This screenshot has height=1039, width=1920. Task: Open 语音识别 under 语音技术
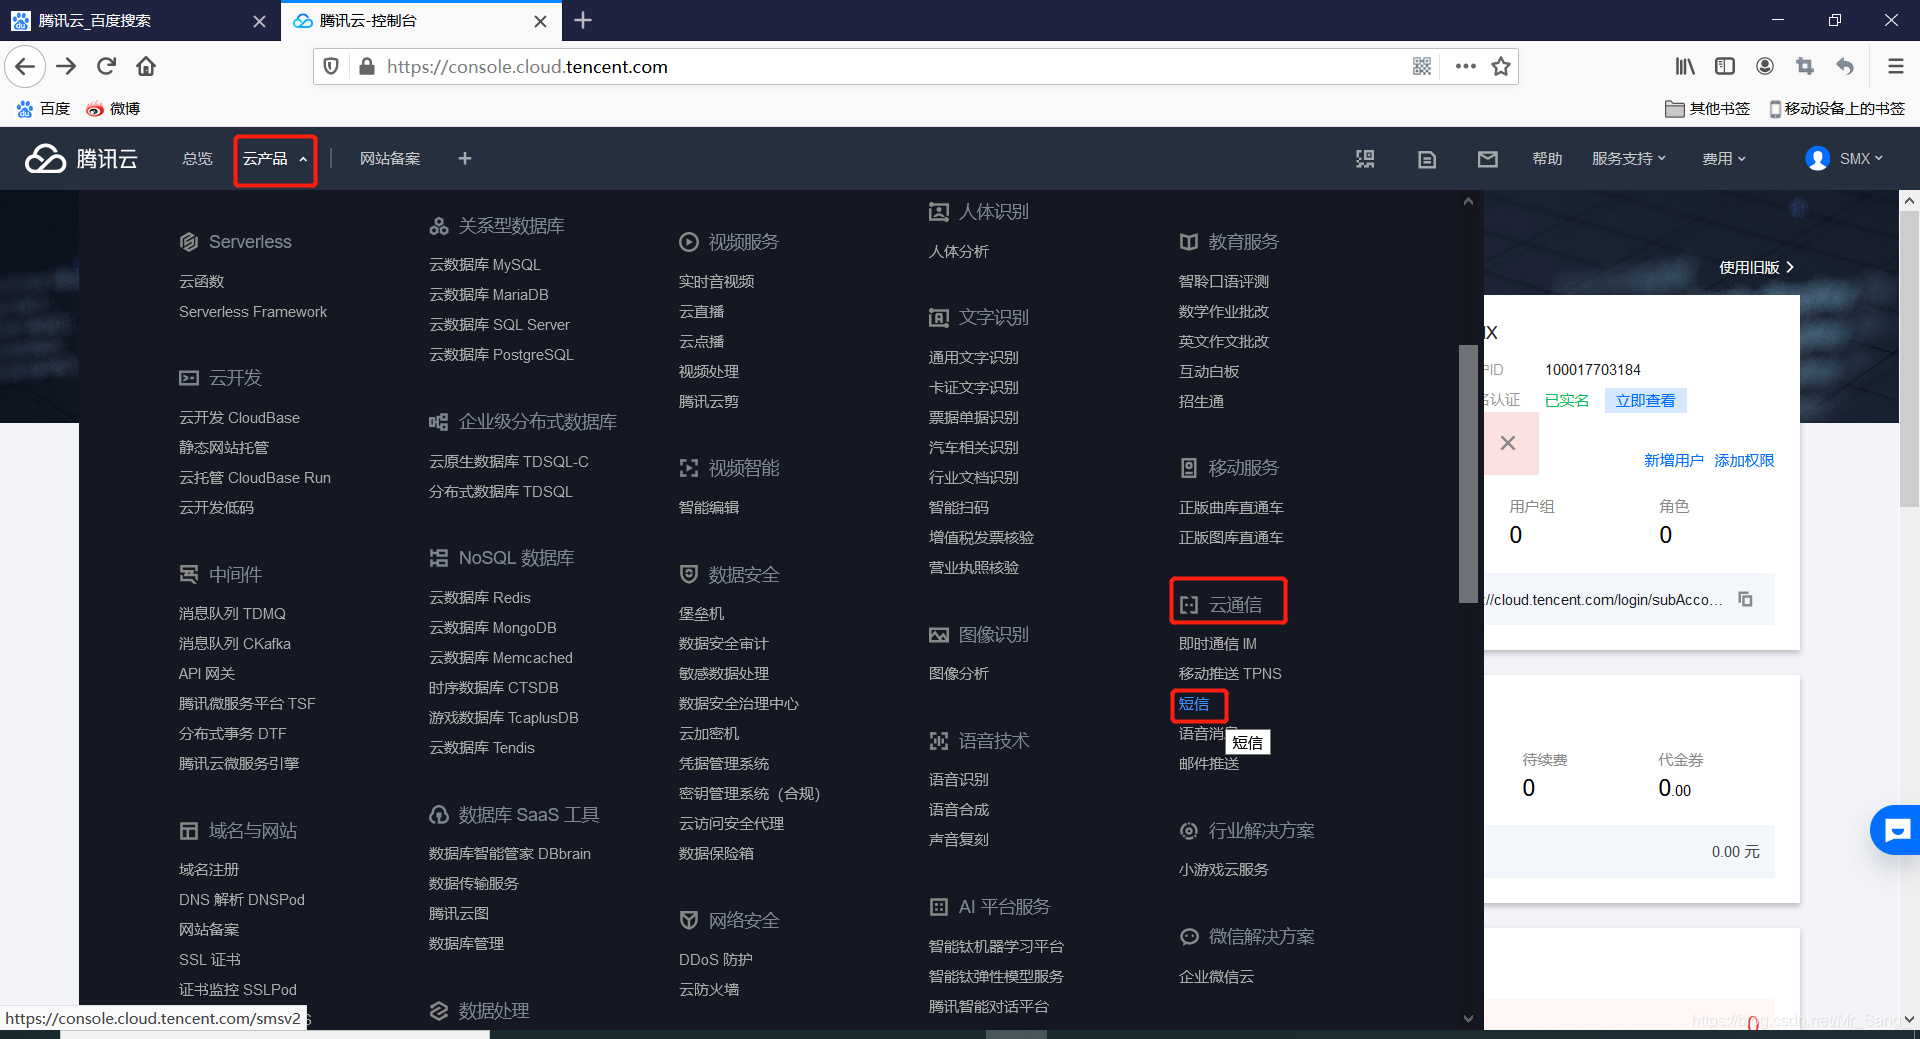tap(959, 780)
